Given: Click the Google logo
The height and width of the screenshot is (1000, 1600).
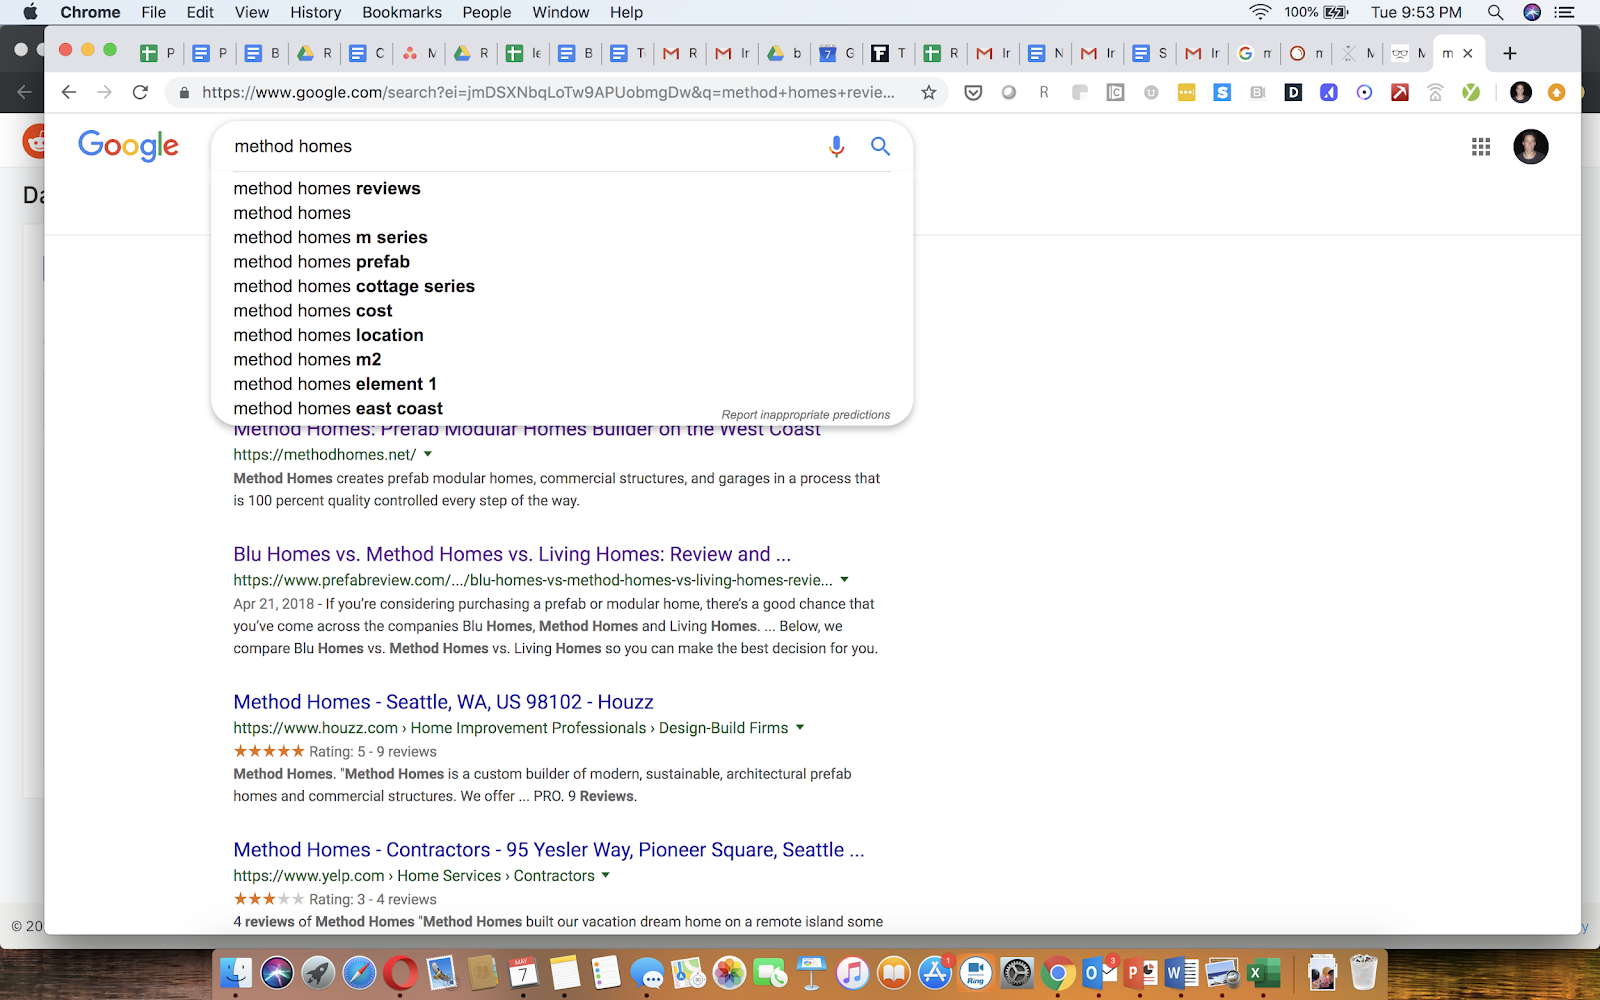Looking at the screenshot, I should coord(128,146).
